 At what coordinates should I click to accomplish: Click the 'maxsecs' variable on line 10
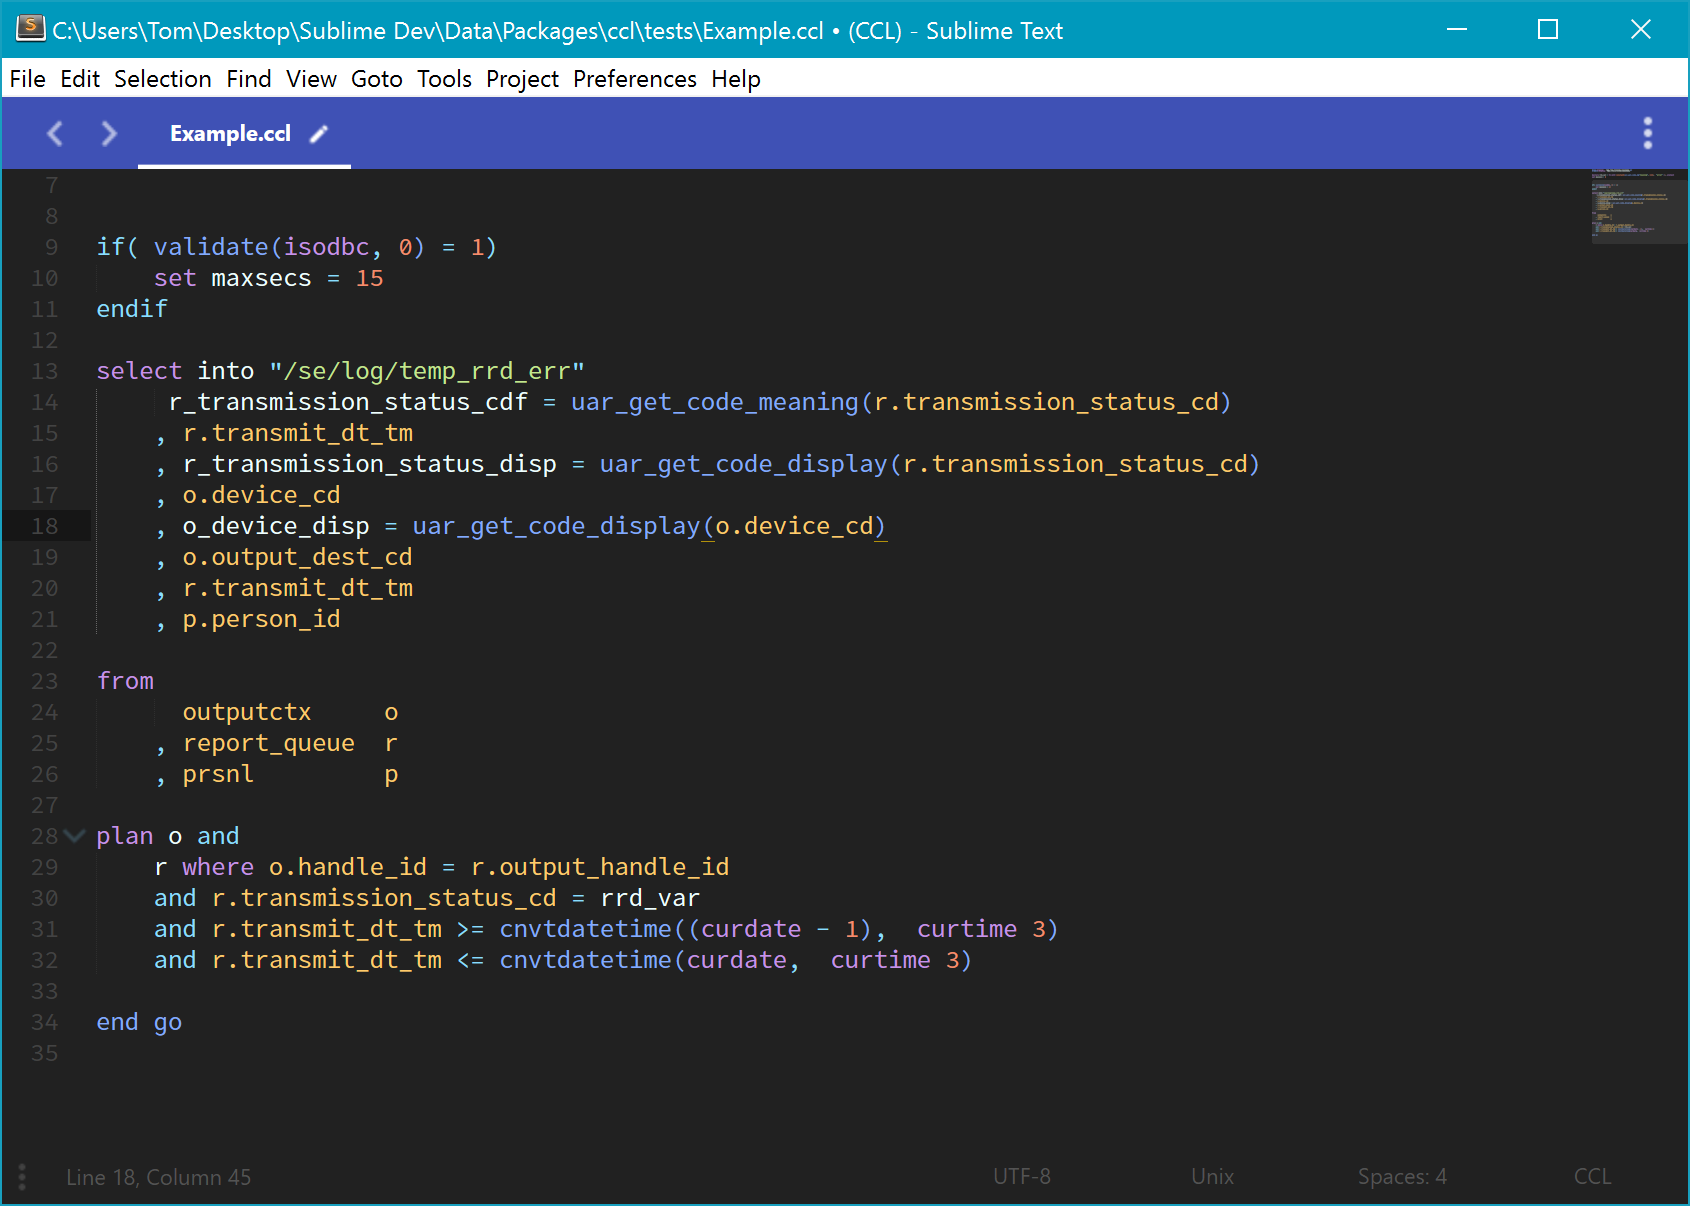pos(261,278)
